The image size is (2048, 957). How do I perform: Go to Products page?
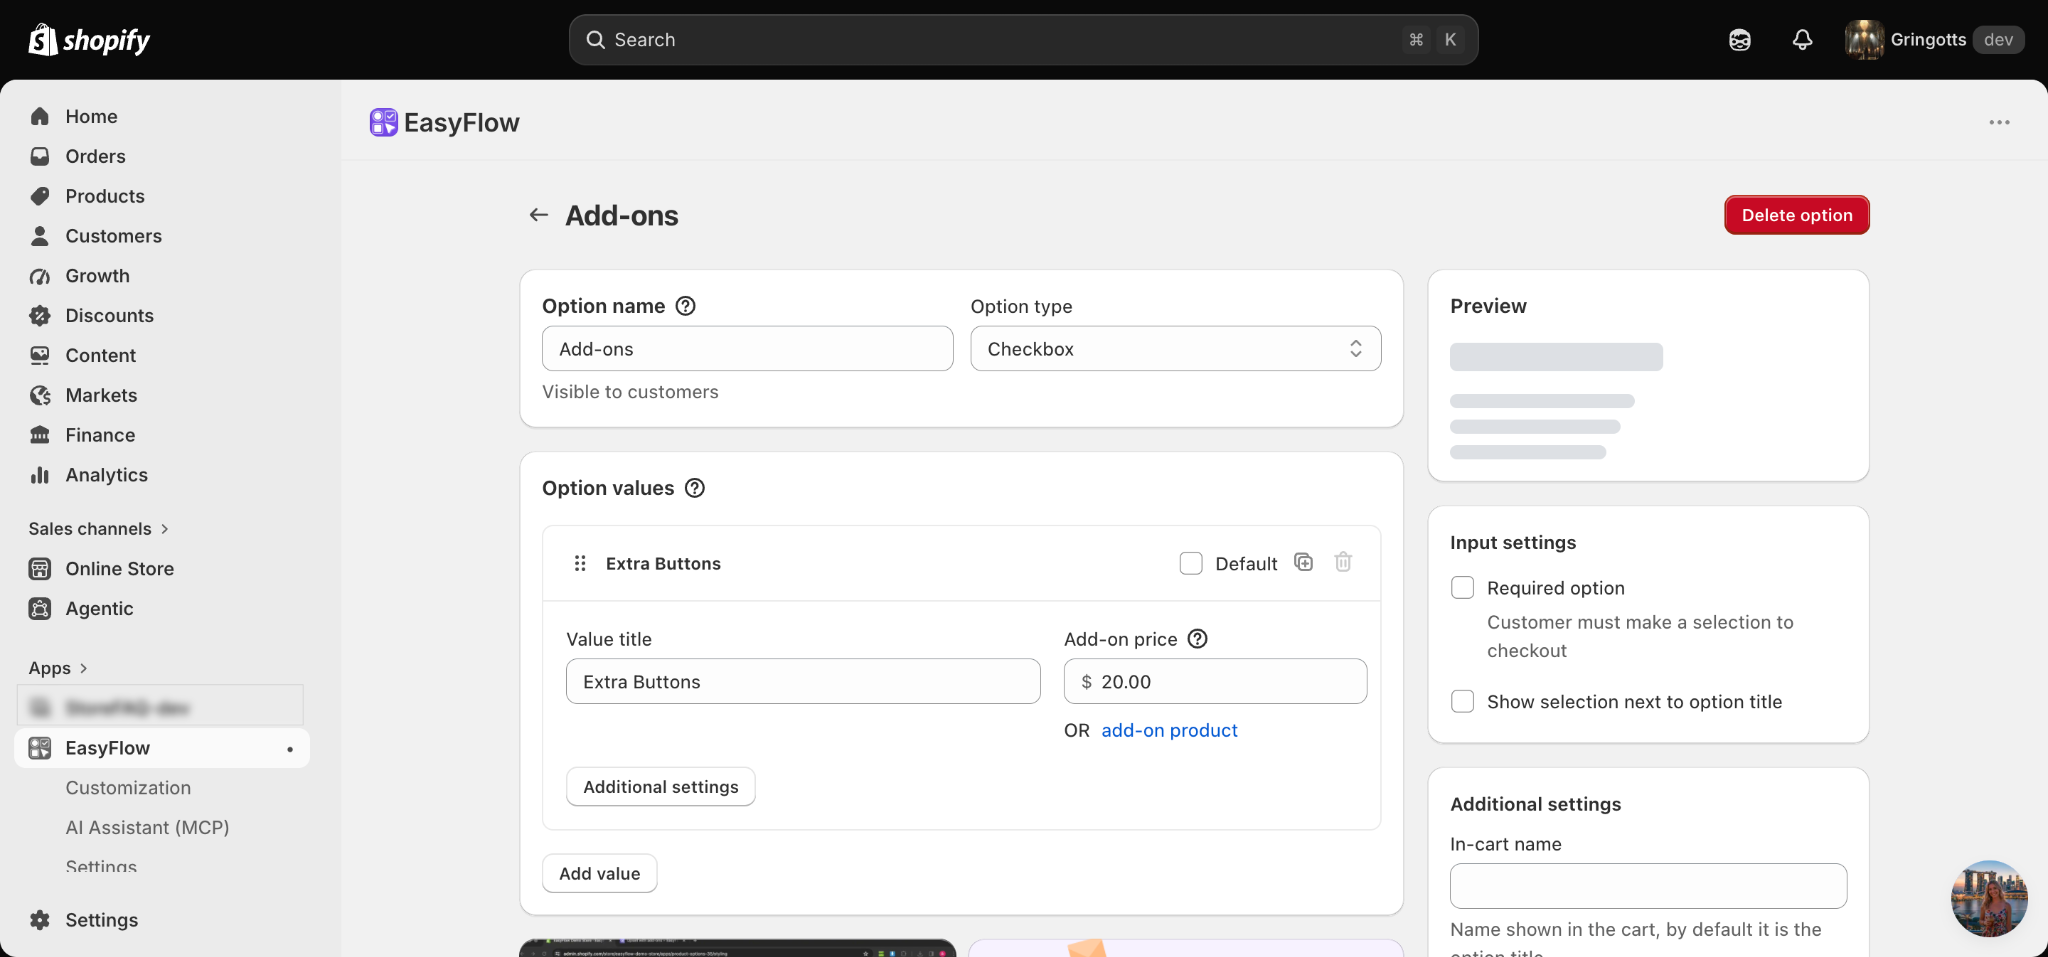(x=105, y=196)
